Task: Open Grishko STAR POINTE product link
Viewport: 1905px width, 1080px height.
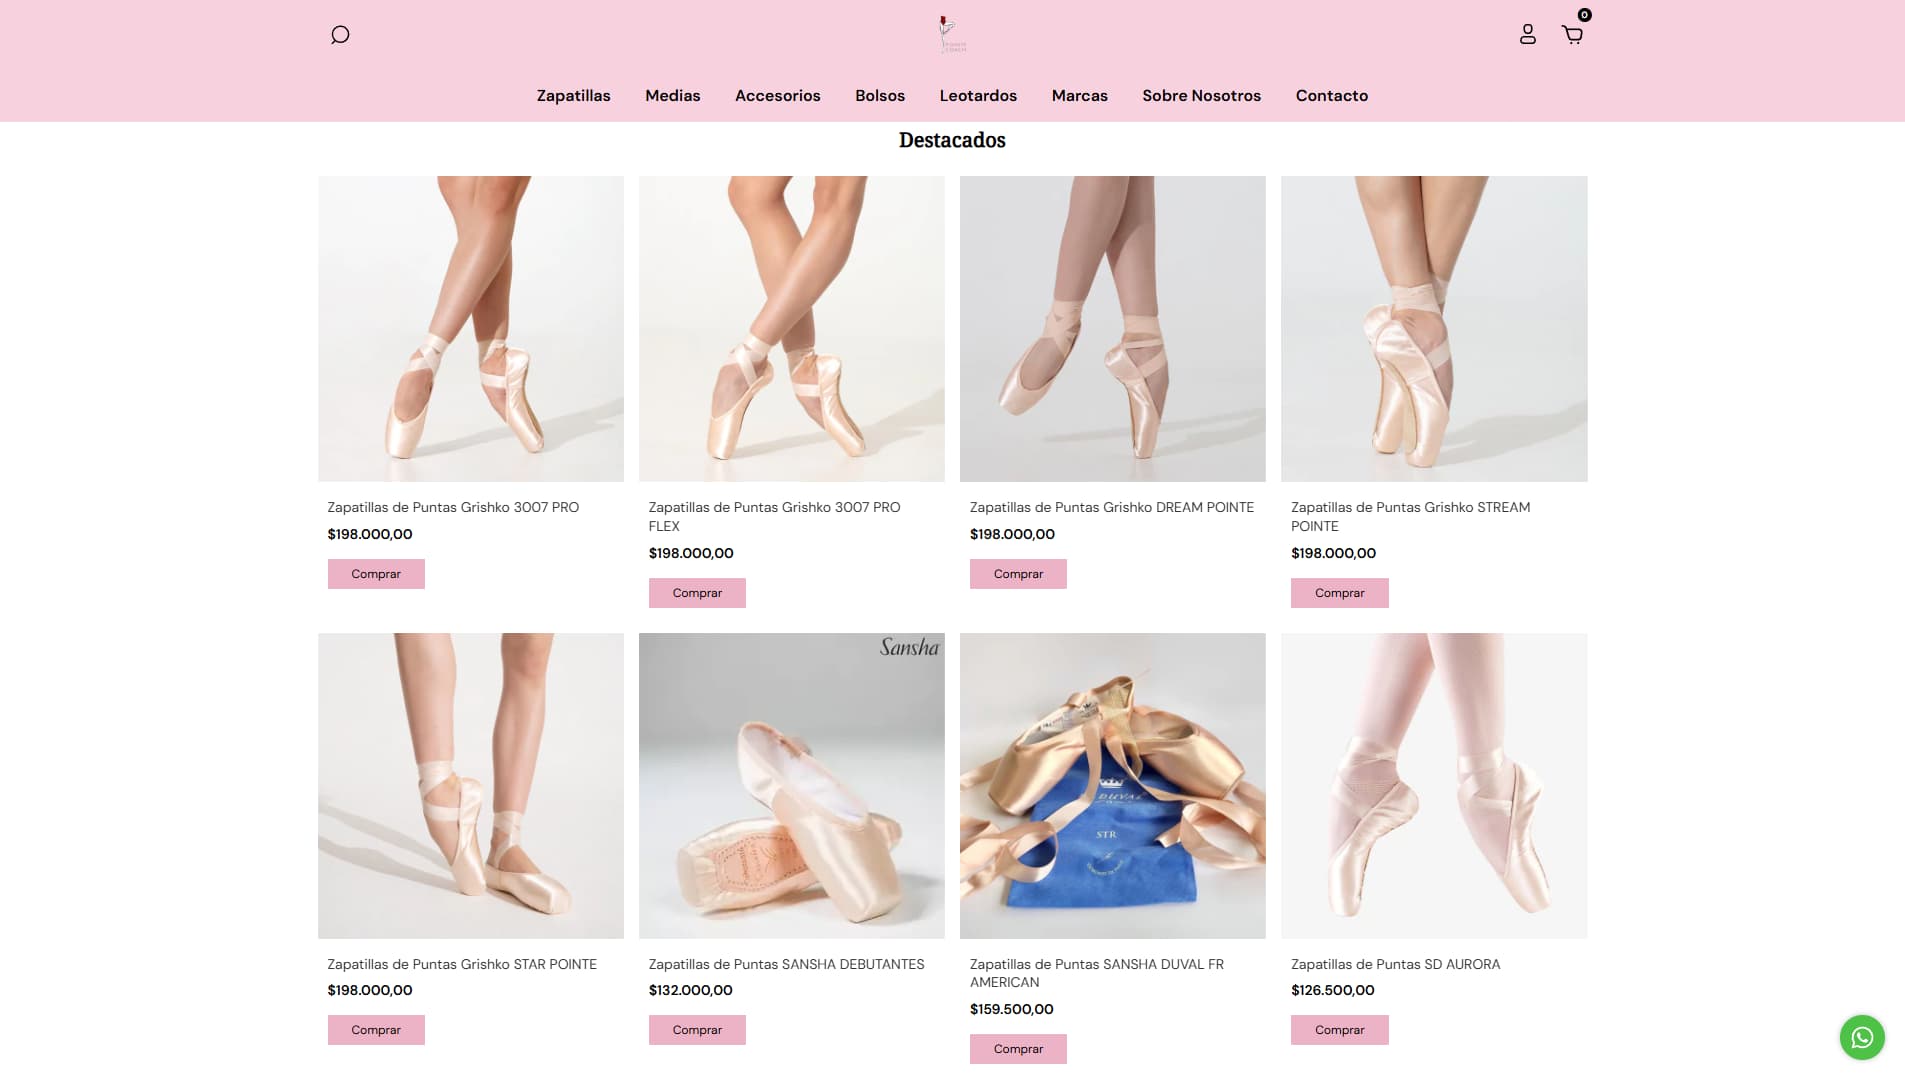Action: pyautogui.click(x=461, y=963)
